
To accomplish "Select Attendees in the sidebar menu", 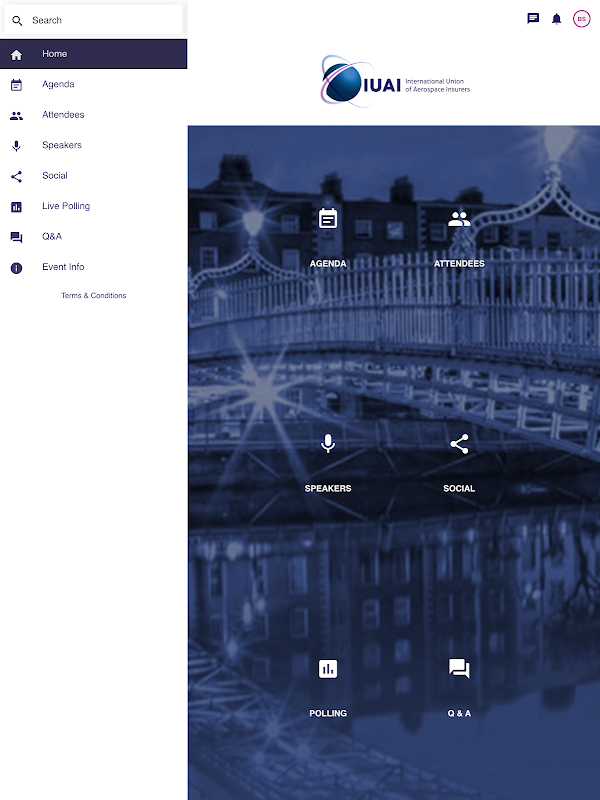I will (x=93, y=115).
